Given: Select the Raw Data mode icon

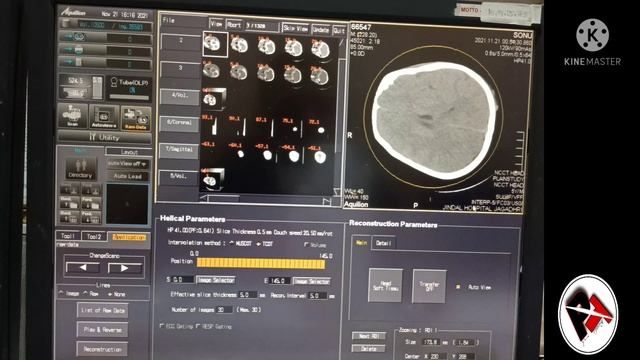Looking at the screenshot, I should pos(136,118).
